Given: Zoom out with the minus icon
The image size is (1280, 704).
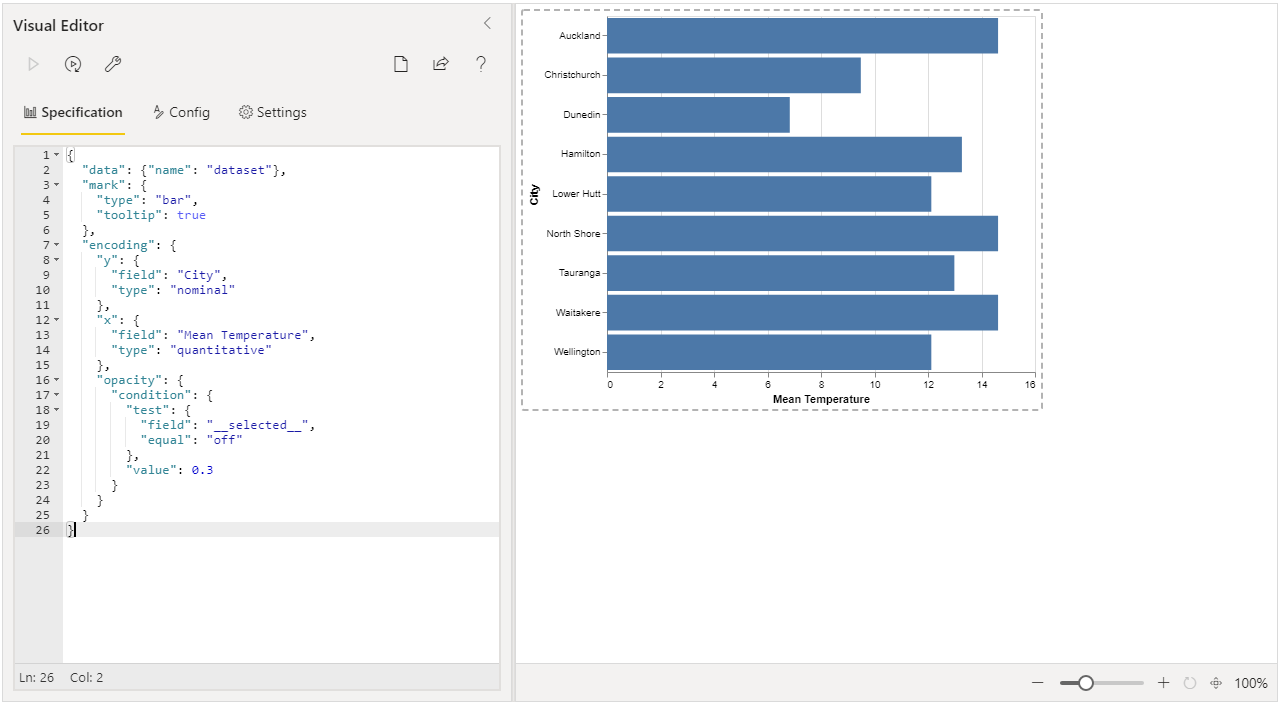Looking at the screenshot, I should 1038,683.
